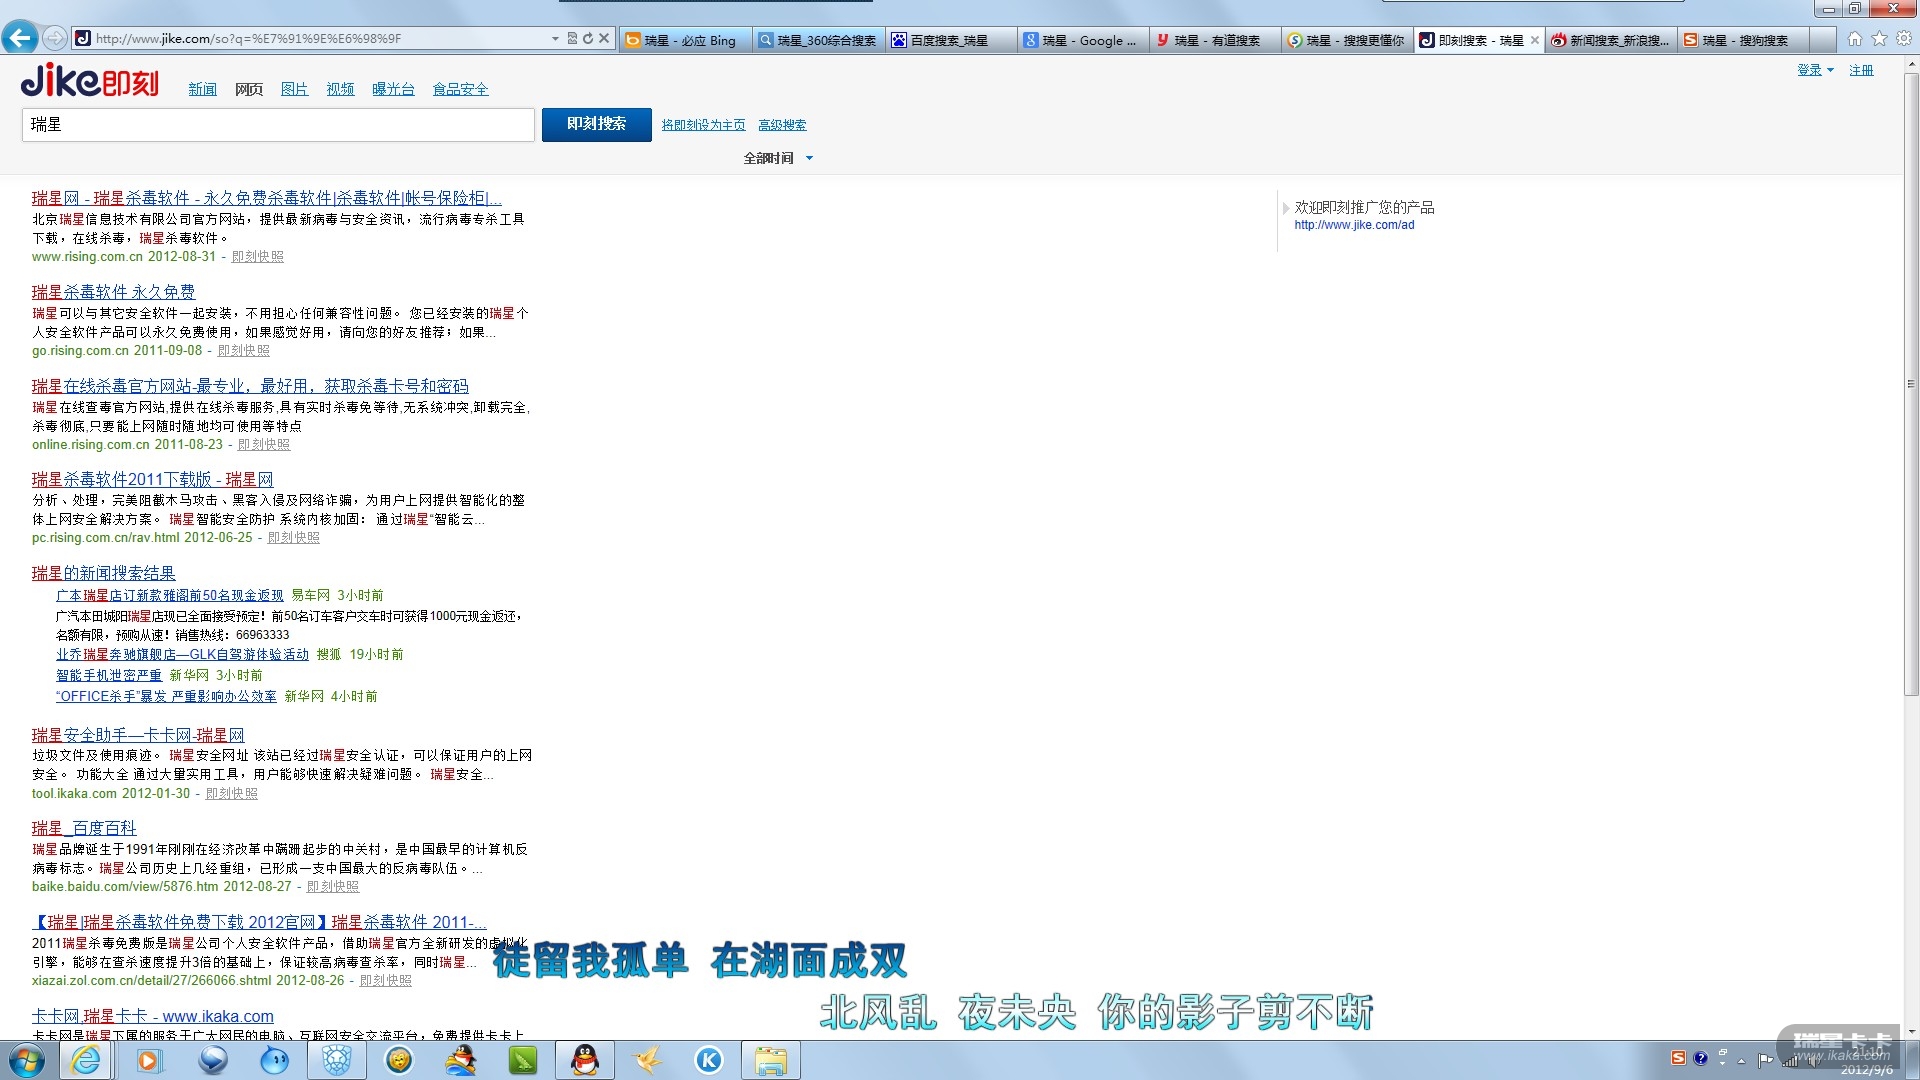Click the favorites star icon
This screenshot has height=1080, width=1920.
click(x=1879, y=39)
